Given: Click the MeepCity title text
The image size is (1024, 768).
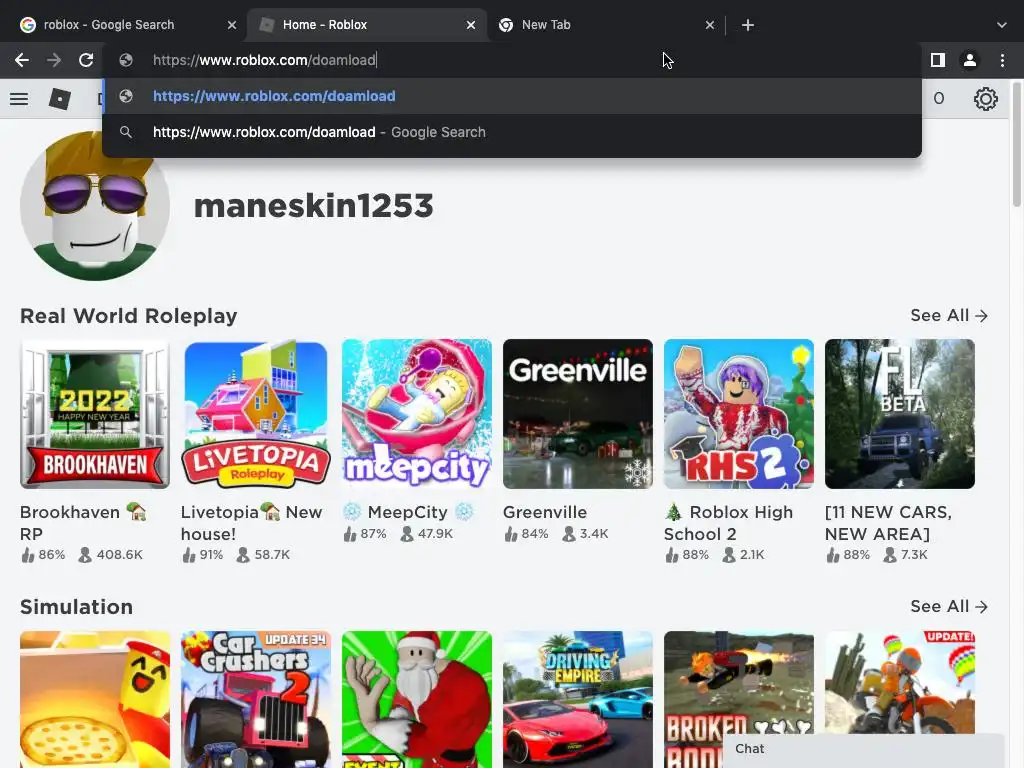Looking at the screenshot, I should [x=408, y=512].
